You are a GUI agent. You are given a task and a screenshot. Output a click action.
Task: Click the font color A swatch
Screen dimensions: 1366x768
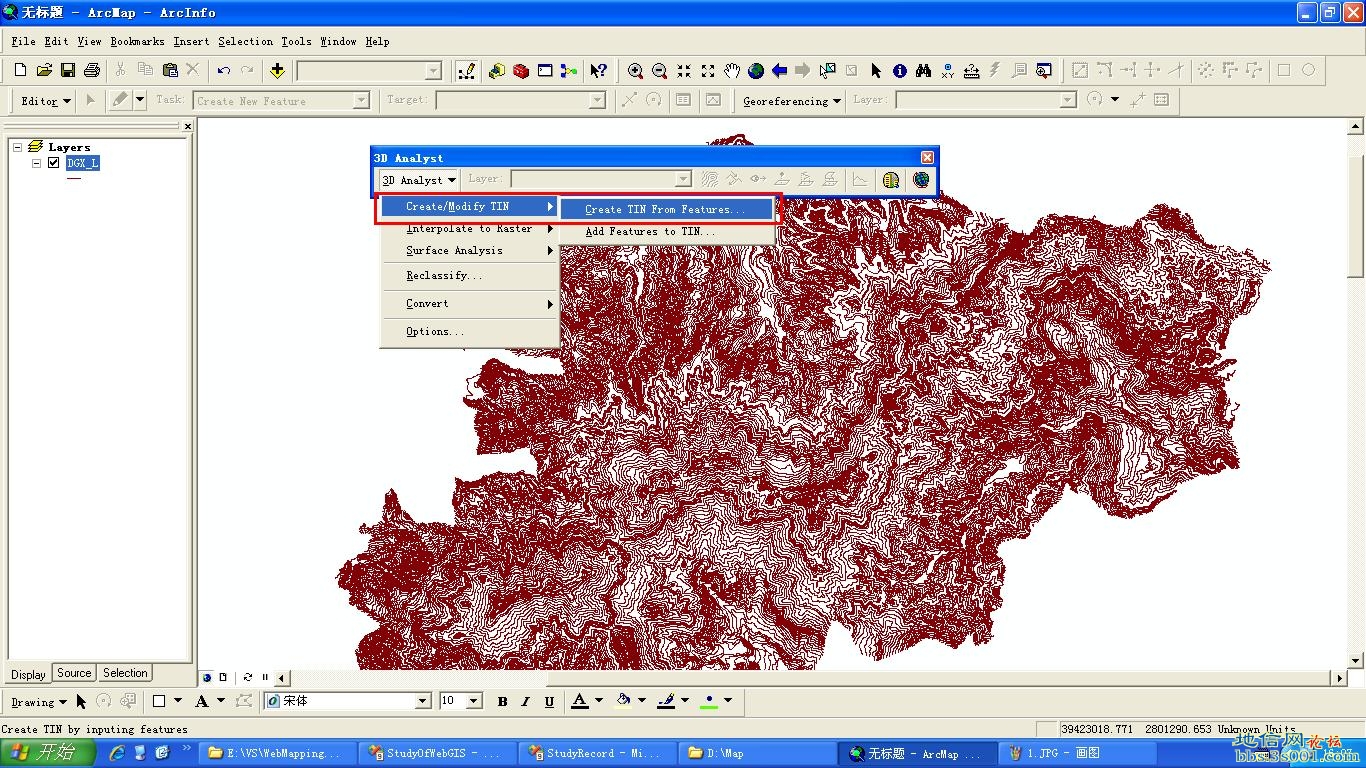[579, 702]
